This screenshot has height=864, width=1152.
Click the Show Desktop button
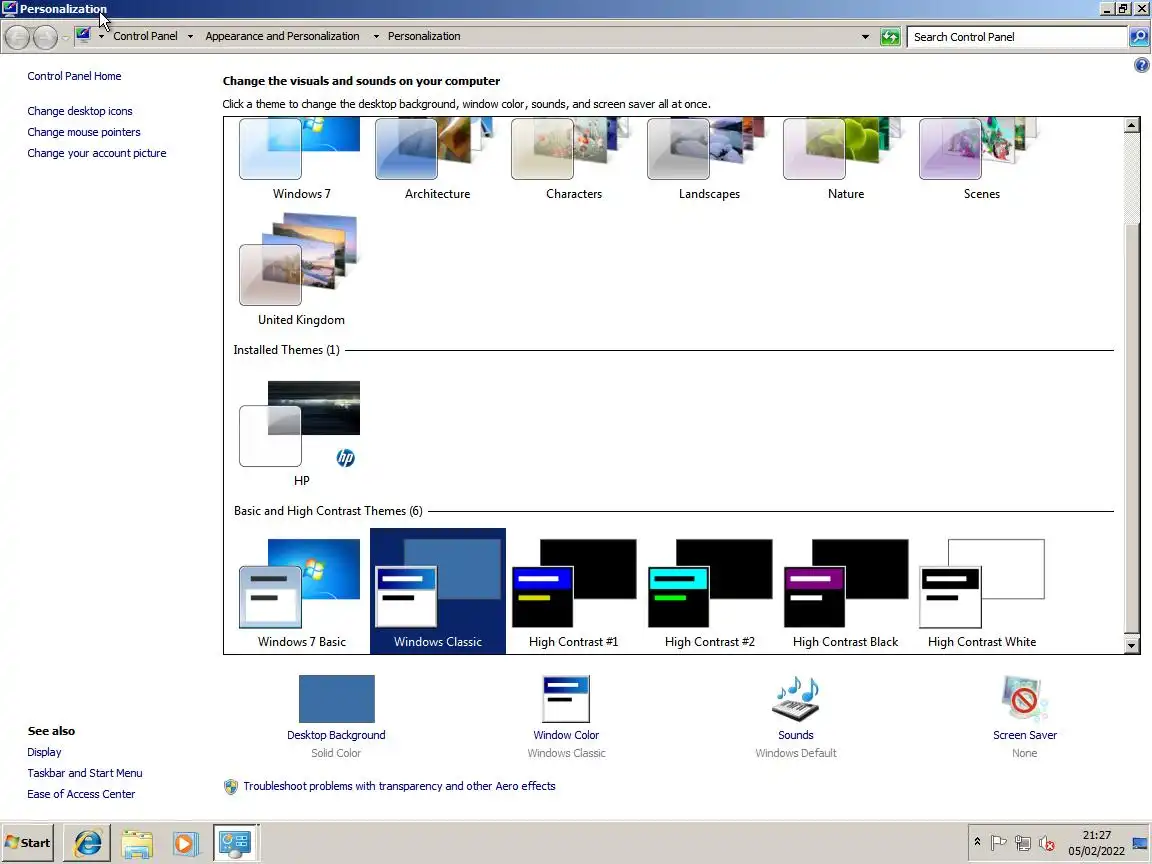pos(1140,843)
